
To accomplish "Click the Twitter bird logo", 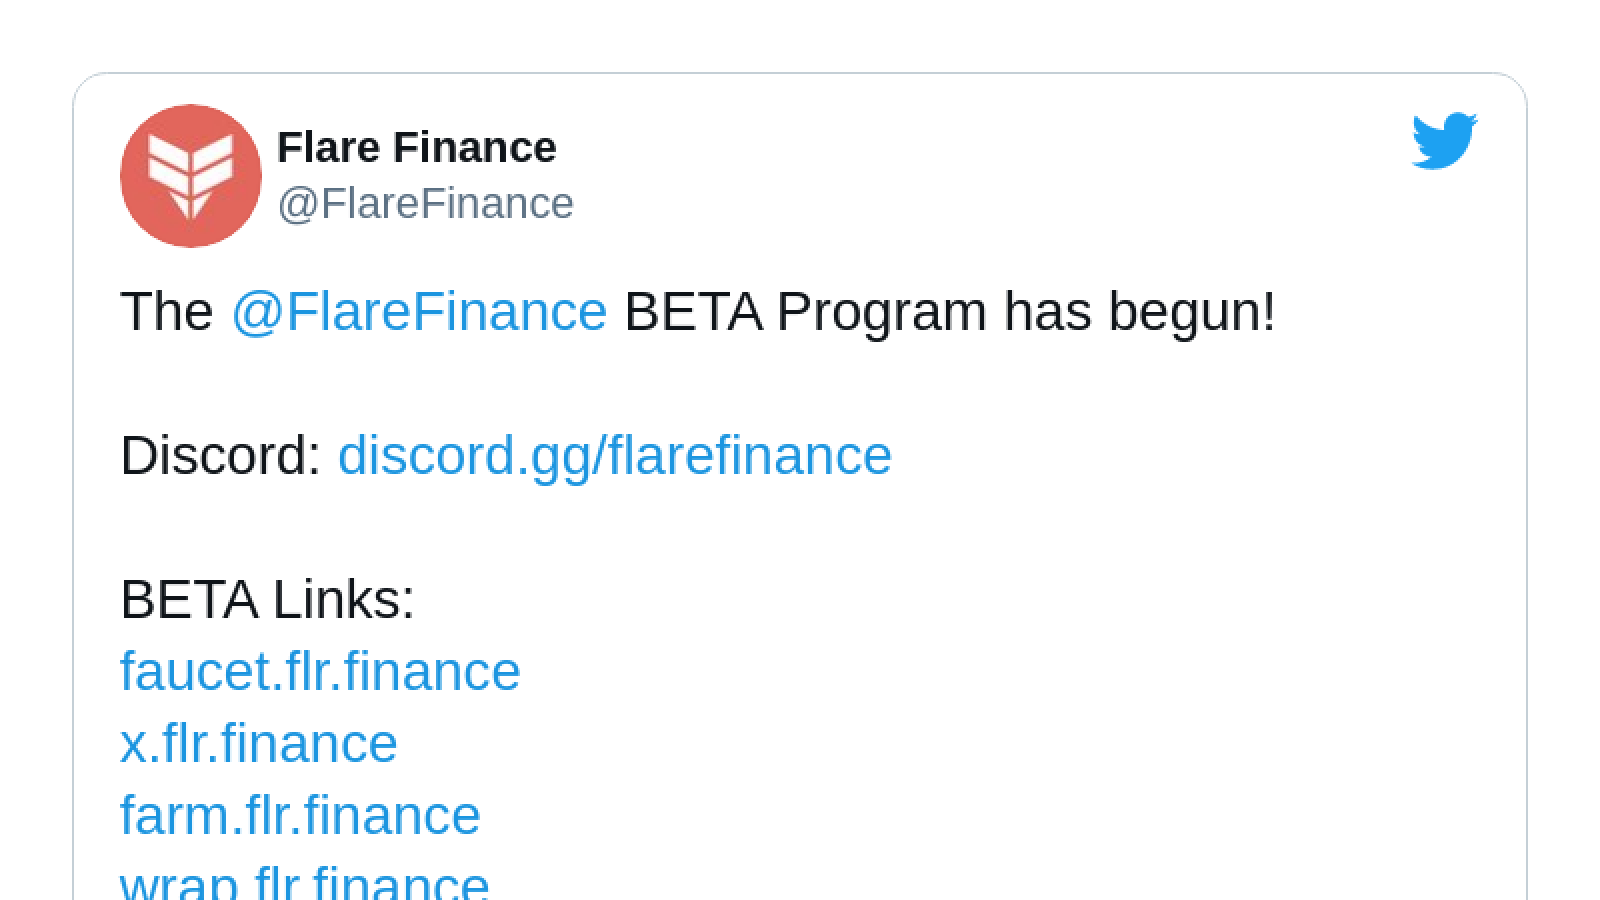I will (1444, 141).
